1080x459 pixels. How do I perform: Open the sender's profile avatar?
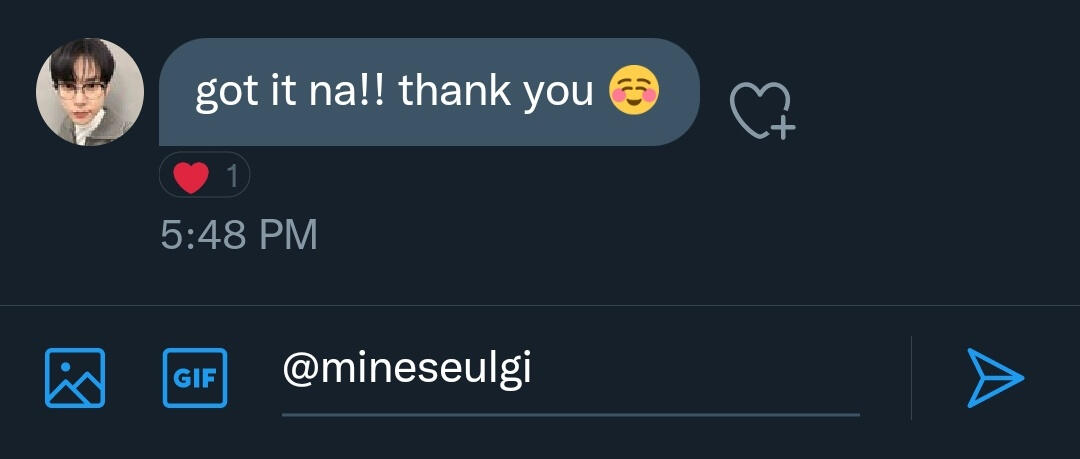point(90,92)
